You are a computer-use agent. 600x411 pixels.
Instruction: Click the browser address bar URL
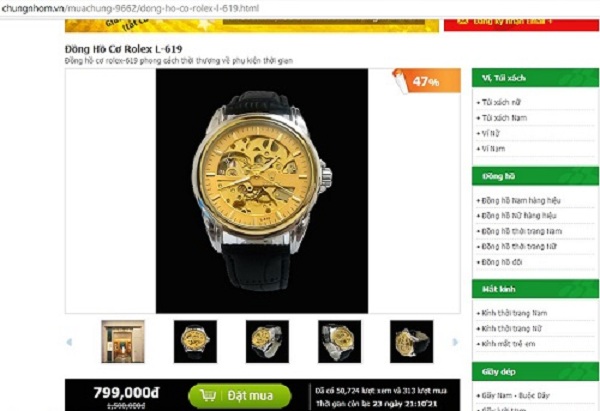pos(130,8)
